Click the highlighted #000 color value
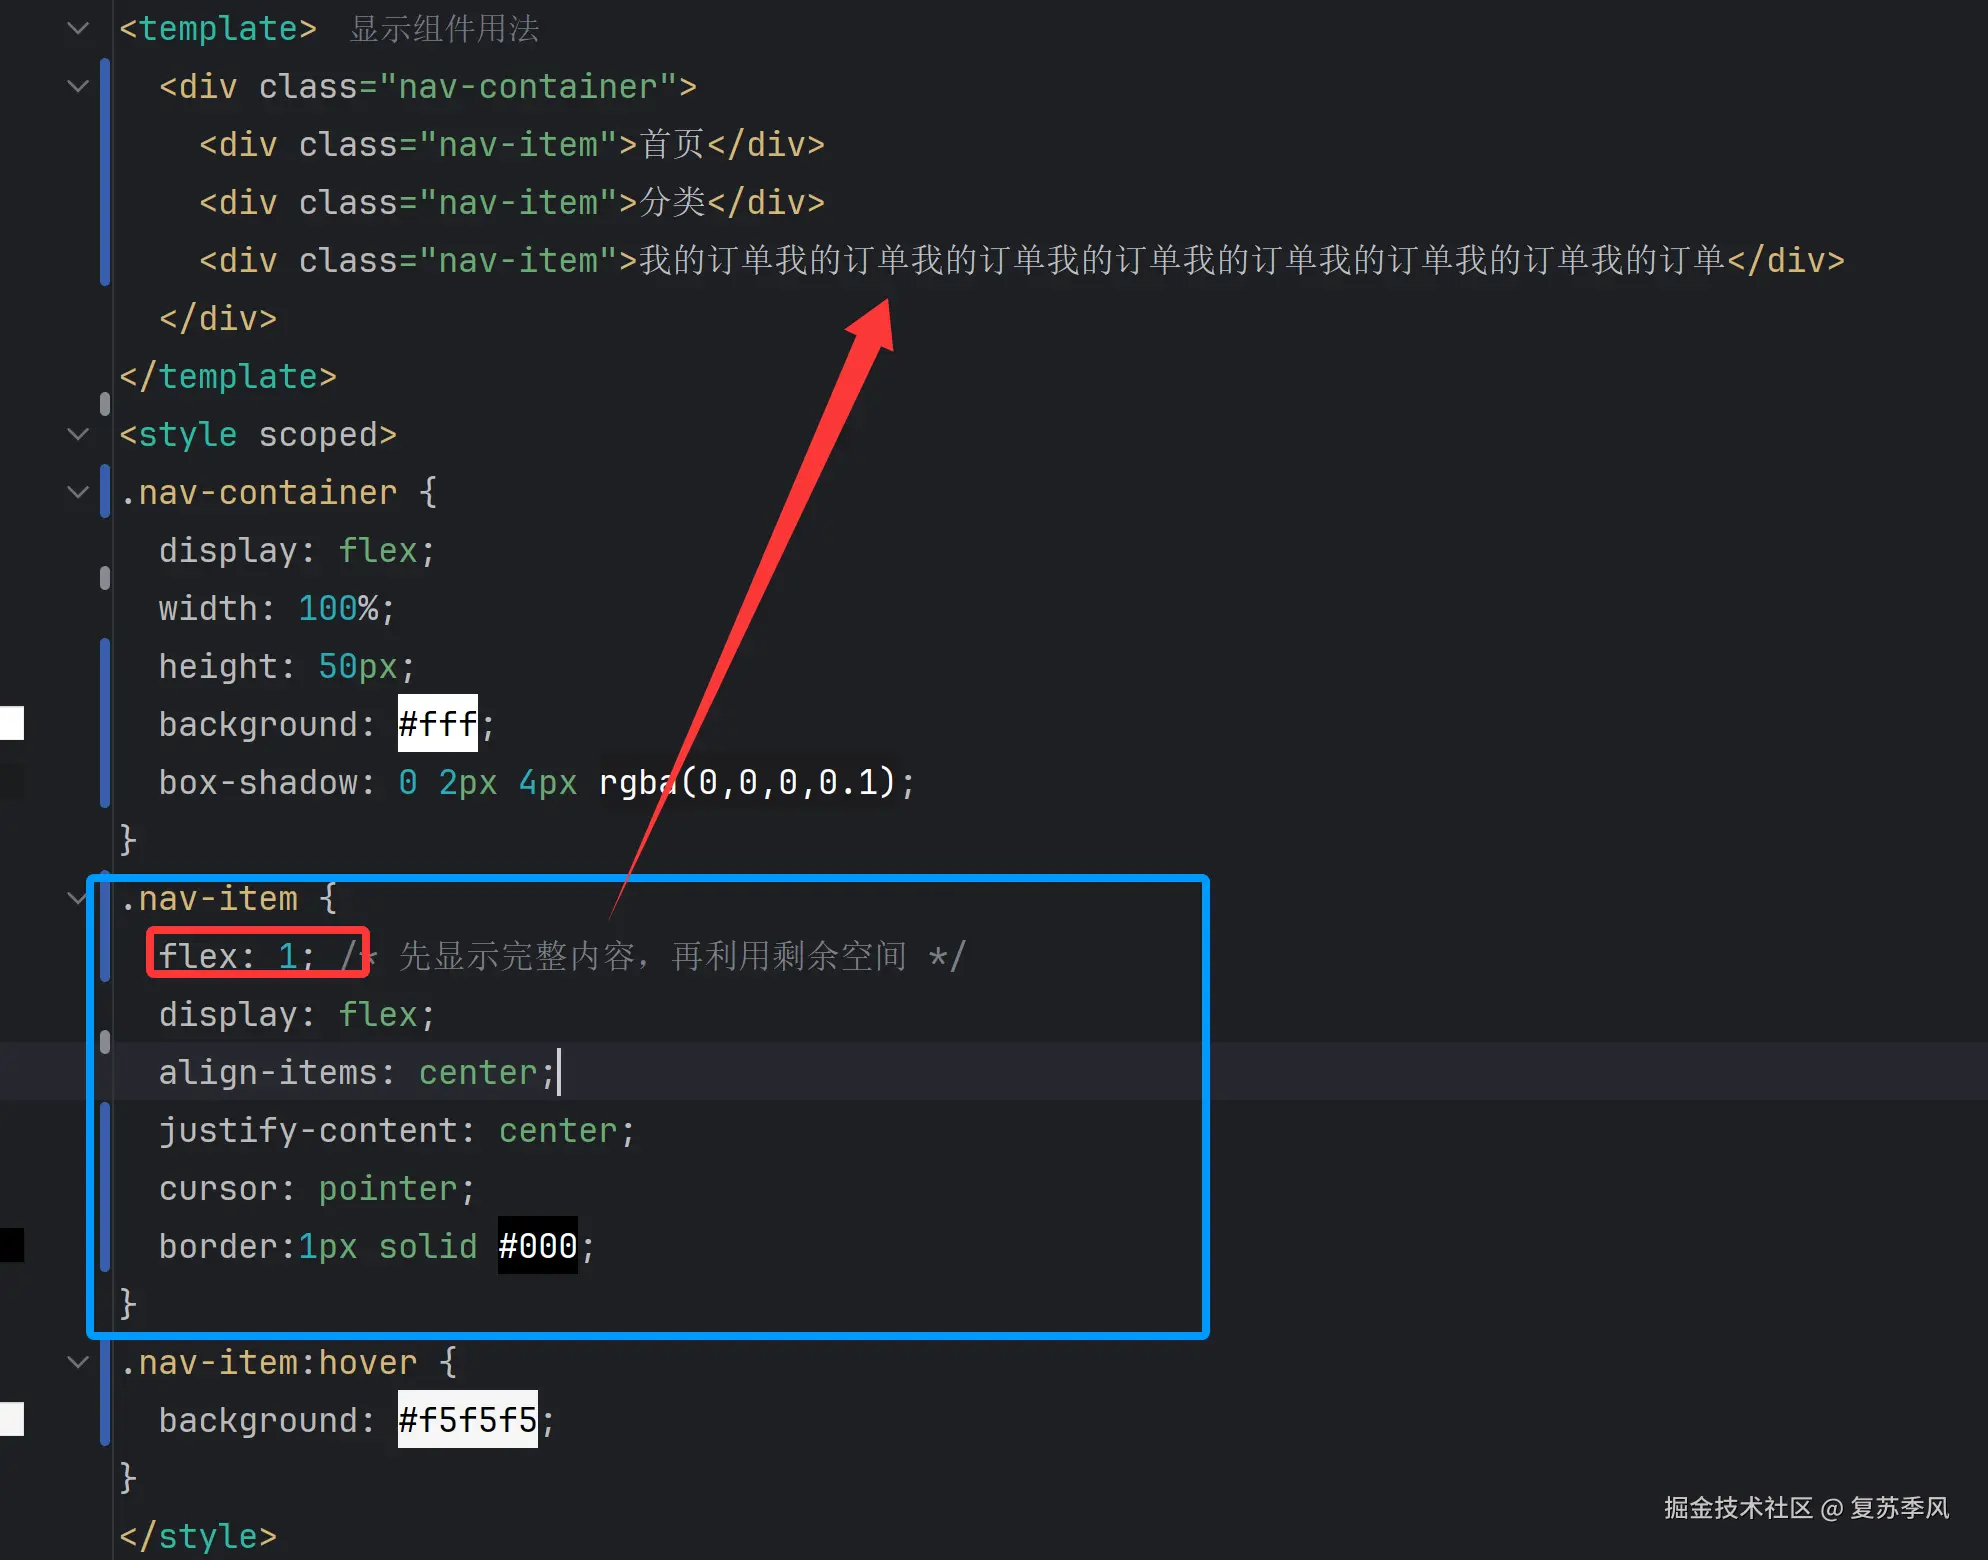The height and width of the screenshot is (1560, 1988). 537,1246
